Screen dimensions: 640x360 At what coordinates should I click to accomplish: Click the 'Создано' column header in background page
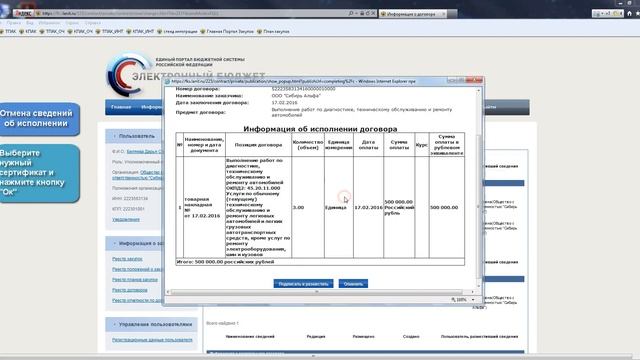click(x=411, y=337)
